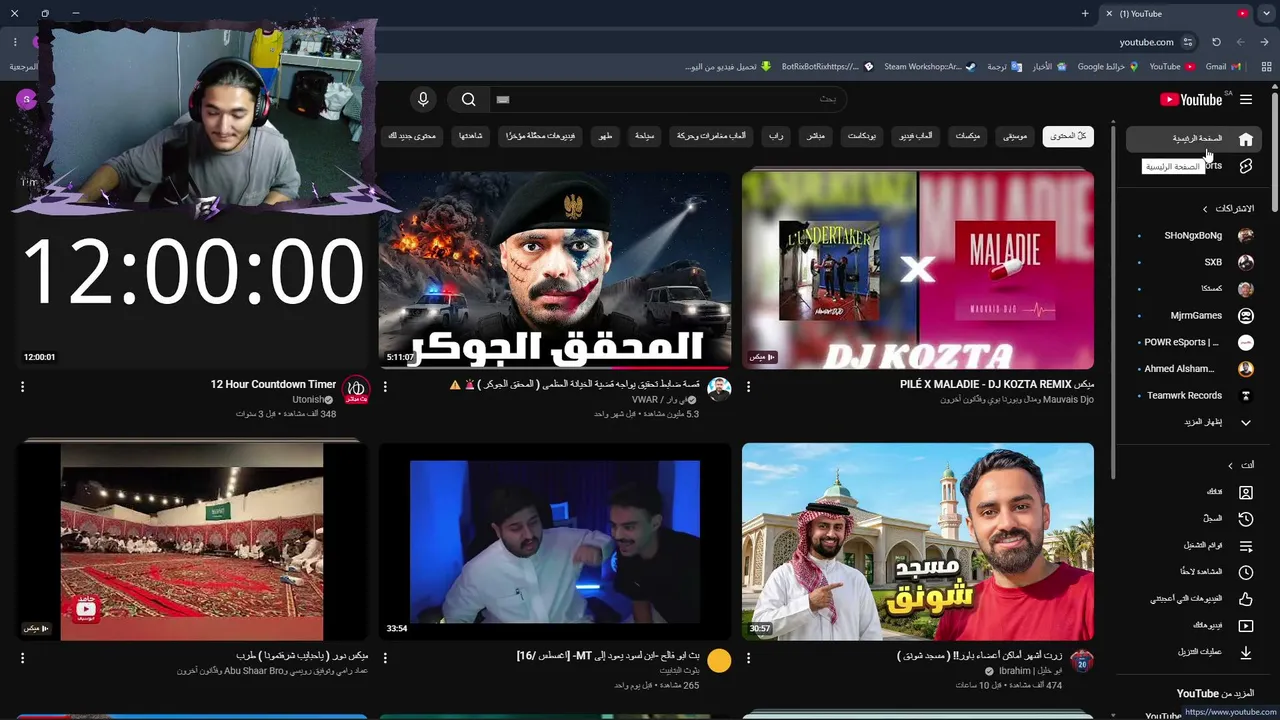Open options menu for 12 Hour Countdown Timer
Screen dimensions: 1280x720
pos(22,387)
